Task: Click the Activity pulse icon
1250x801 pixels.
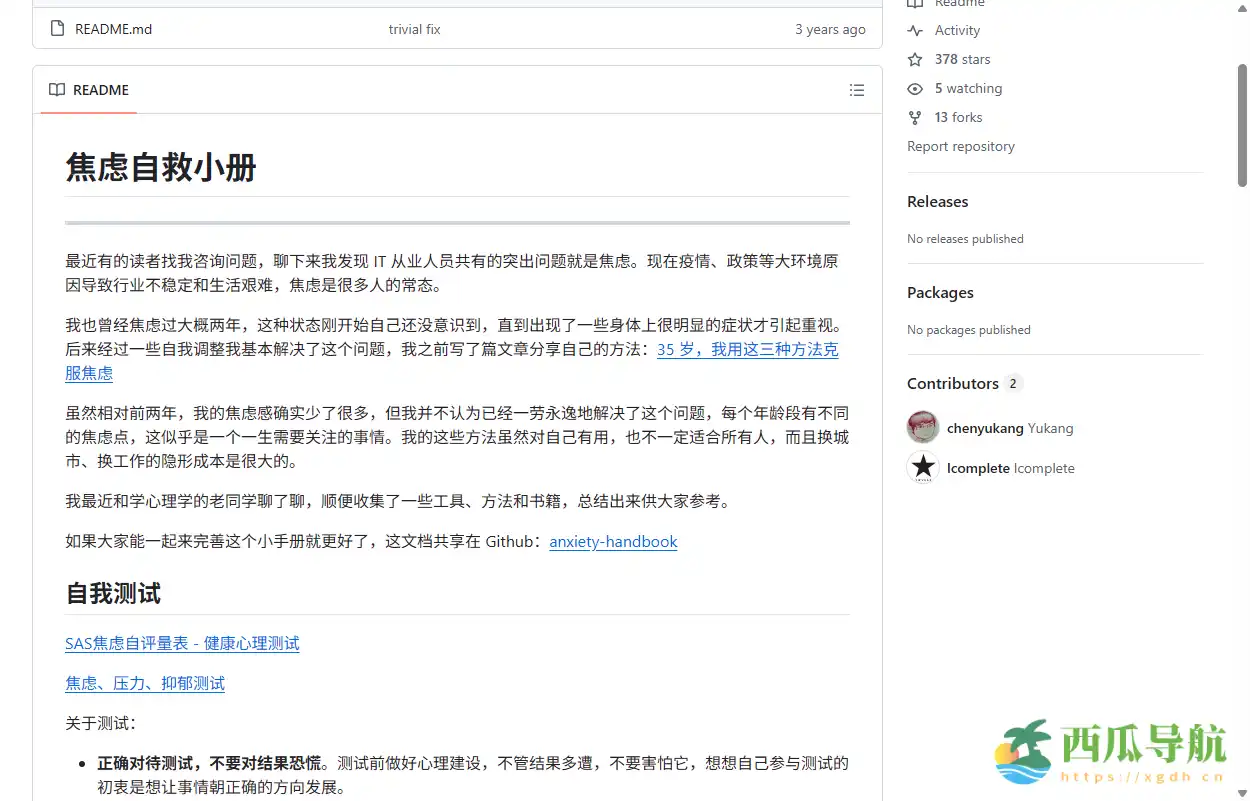Action: click(x=915, y=30)
